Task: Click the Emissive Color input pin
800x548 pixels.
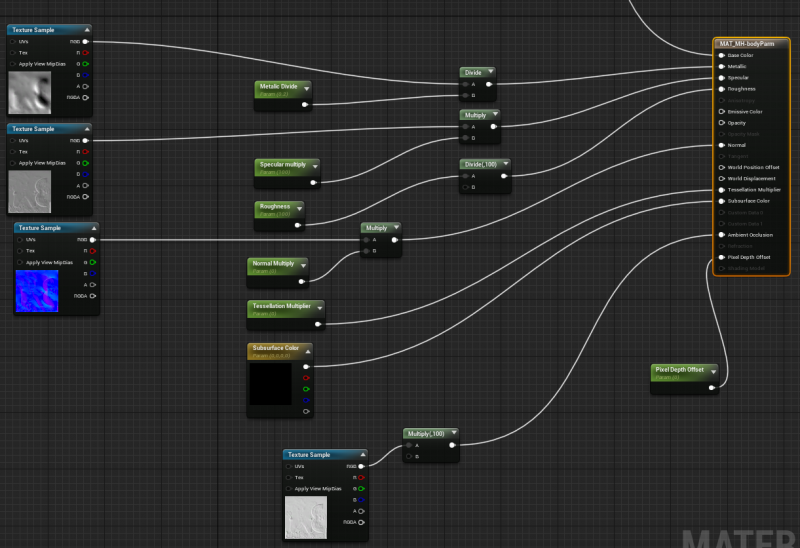Action: [x=720, y=112]
